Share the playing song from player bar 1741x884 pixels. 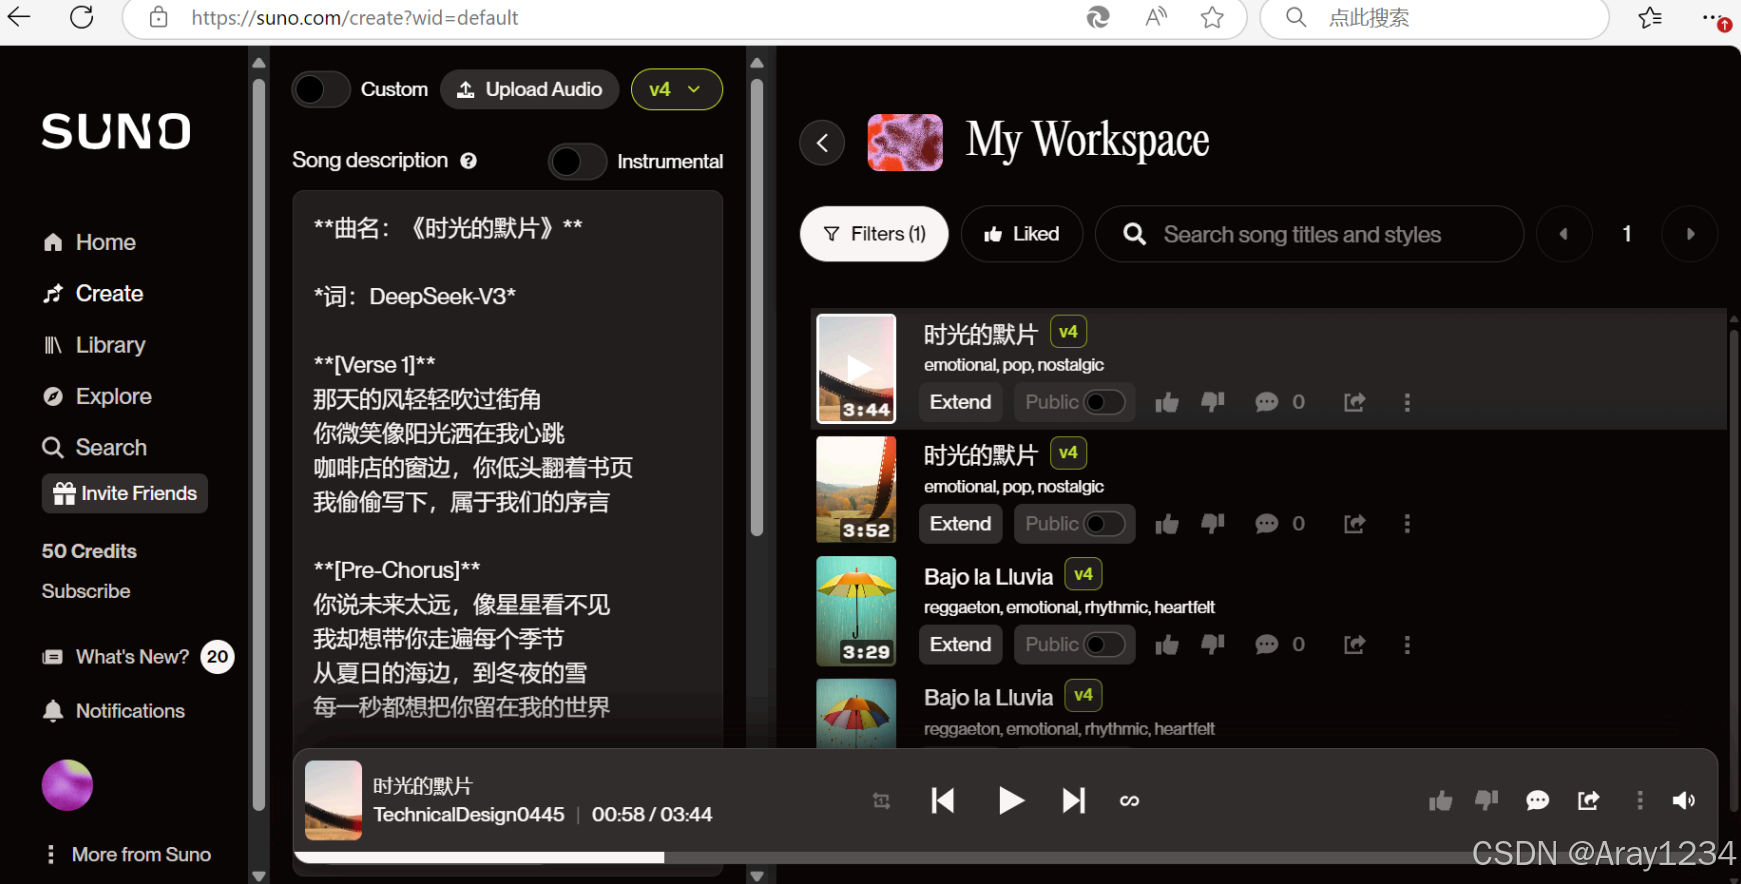(x=1589, y=801)
